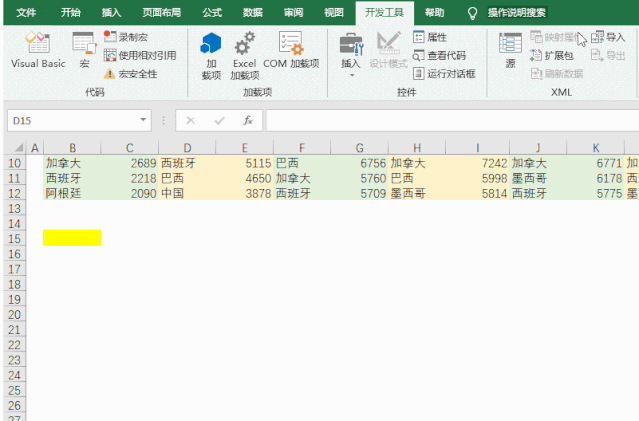639x421 pixels.
Task: Open the 加载项 add-ins button
Action: click(x=211, y=55)
